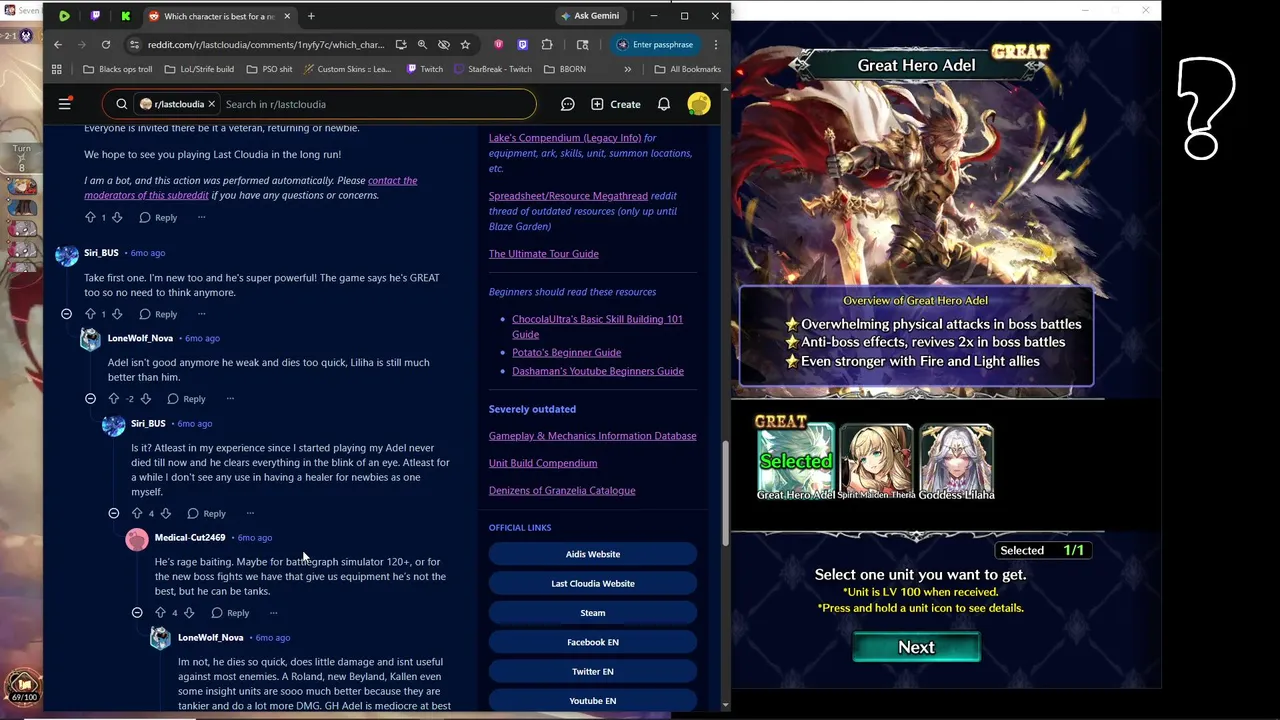Open Chrome's three-dot menu
The image size is (1280, 720).
pos(716,44)
